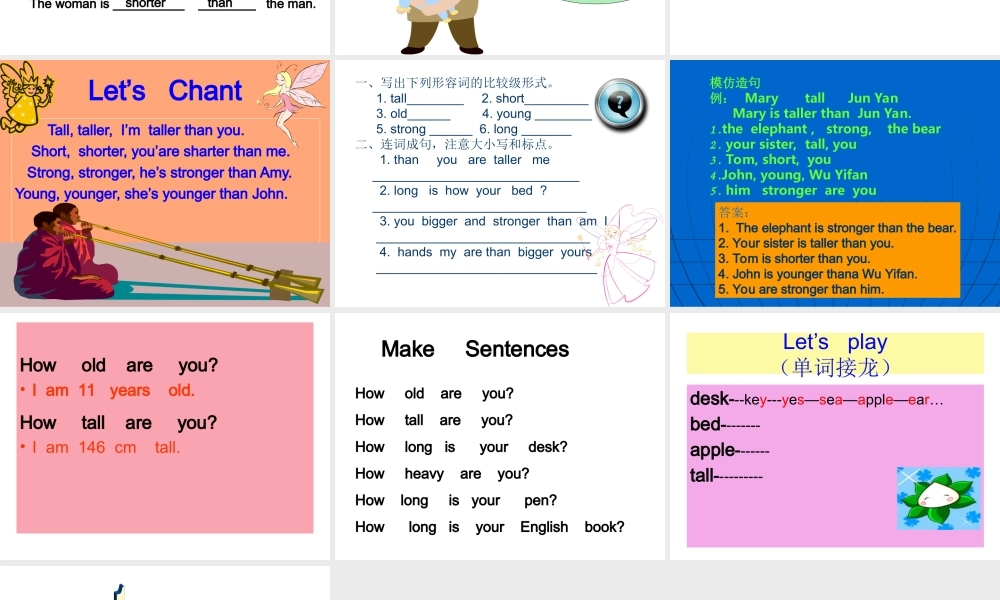
Task: Click the 'desk---key---yes' word chain line
Action: (x=816, y=399)
